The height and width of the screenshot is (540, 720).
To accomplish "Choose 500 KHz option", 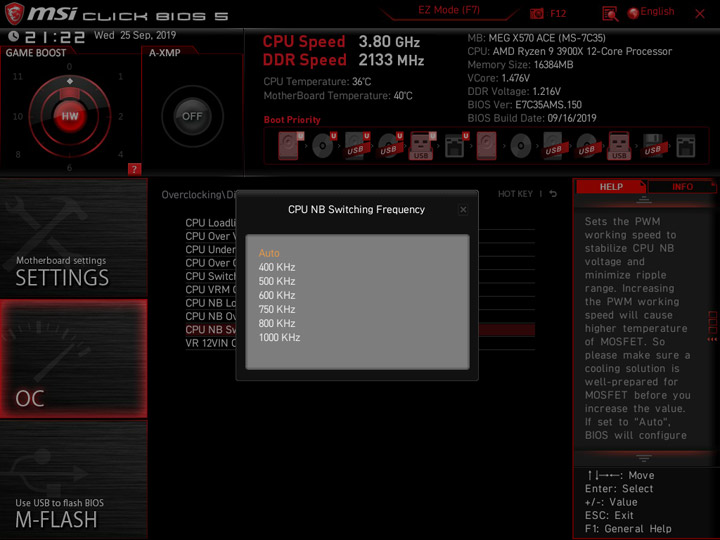I will point(277,281).
